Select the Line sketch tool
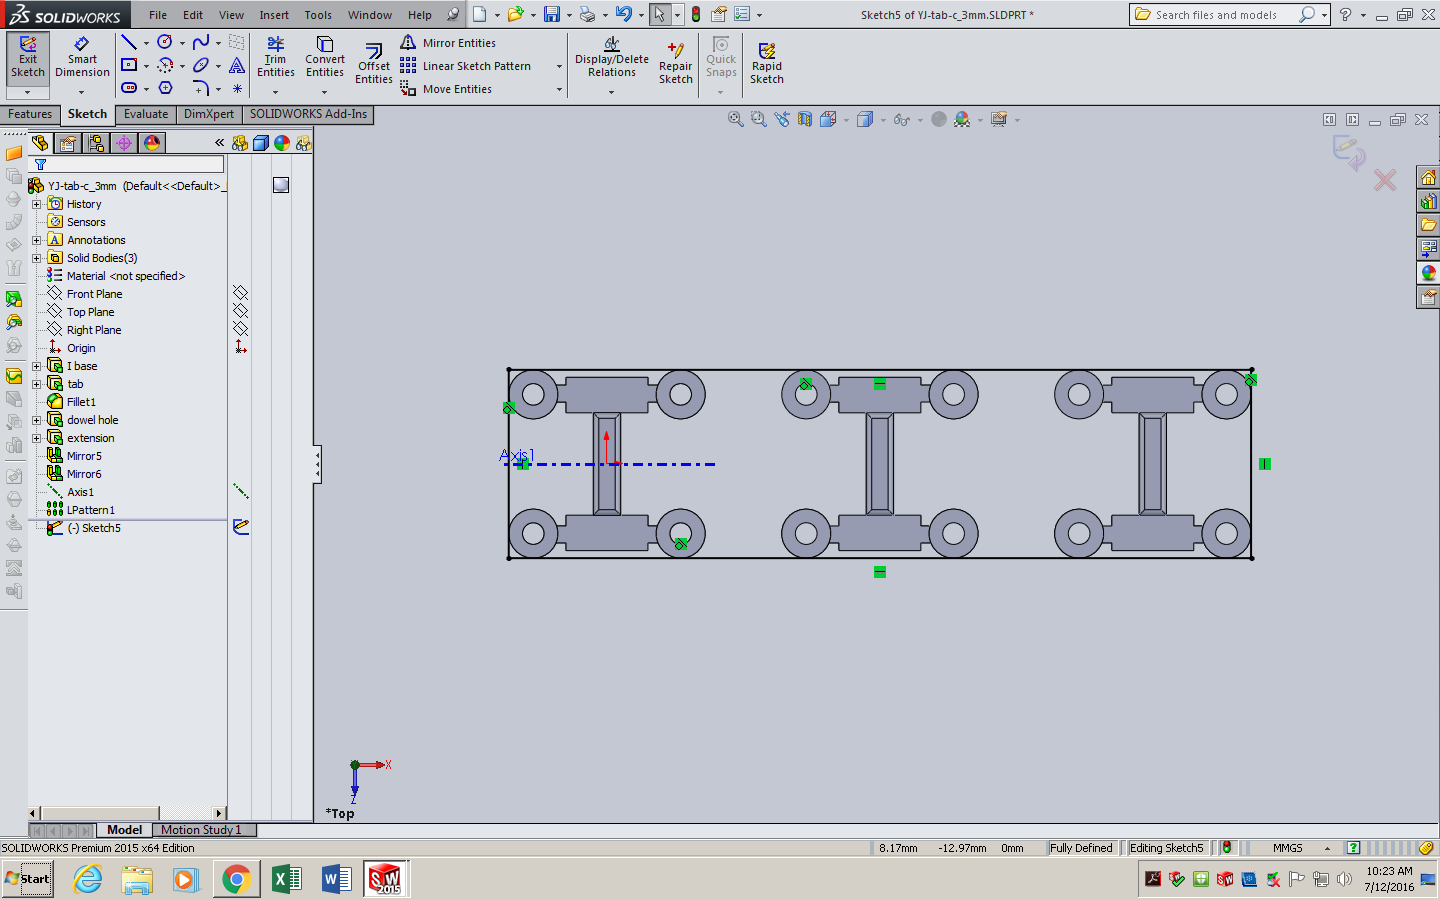The height and width of the screenshot is (900, 1440). pos(129,42)
